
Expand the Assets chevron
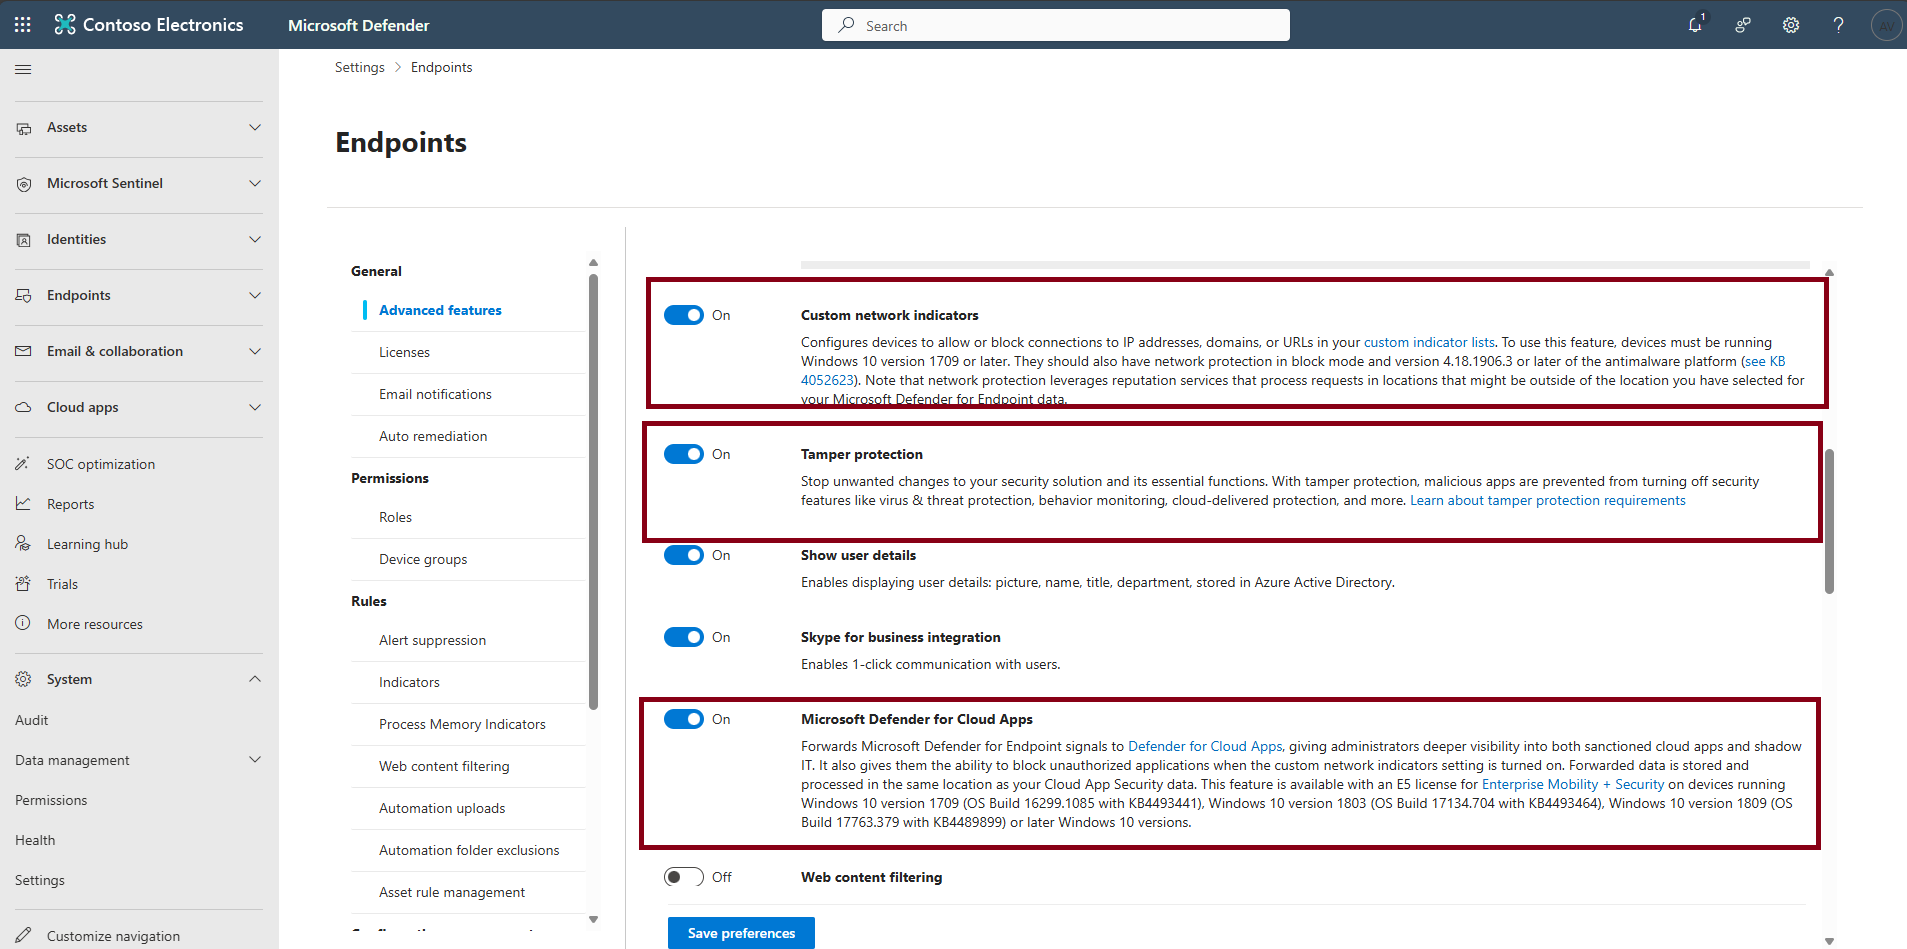[x=255, y=128]
